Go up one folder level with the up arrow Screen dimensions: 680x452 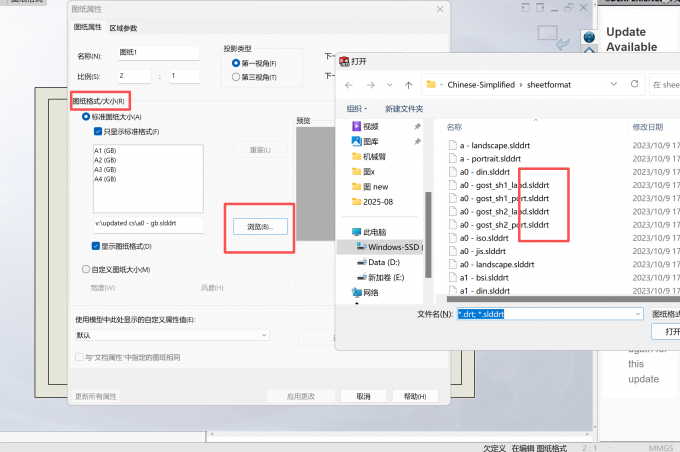pos(409,85)
